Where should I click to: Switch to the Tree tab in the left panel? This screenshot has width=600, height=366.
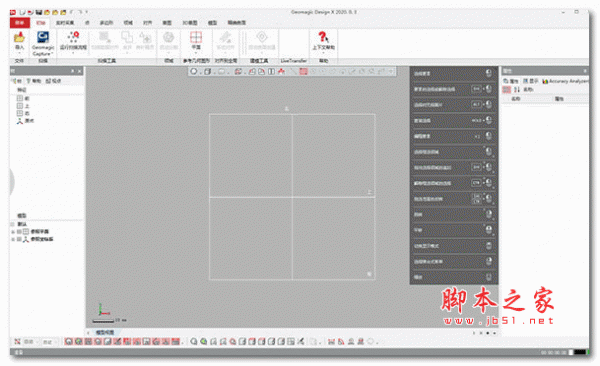pos(16,81)
